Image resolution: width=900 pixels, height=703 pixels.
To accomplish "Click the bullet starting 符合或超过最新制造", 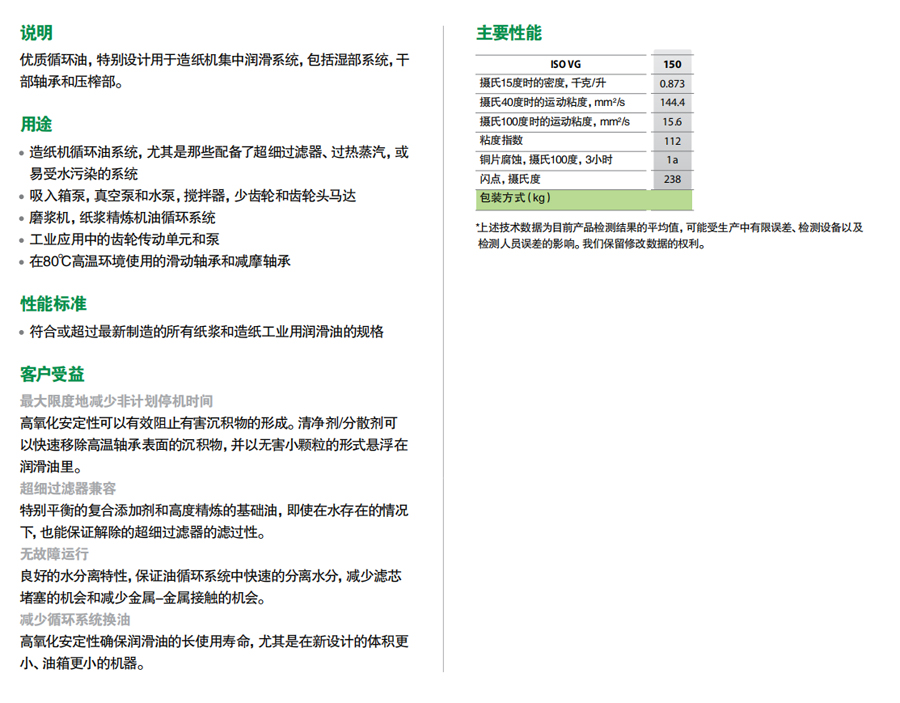I will coord(207,331).
